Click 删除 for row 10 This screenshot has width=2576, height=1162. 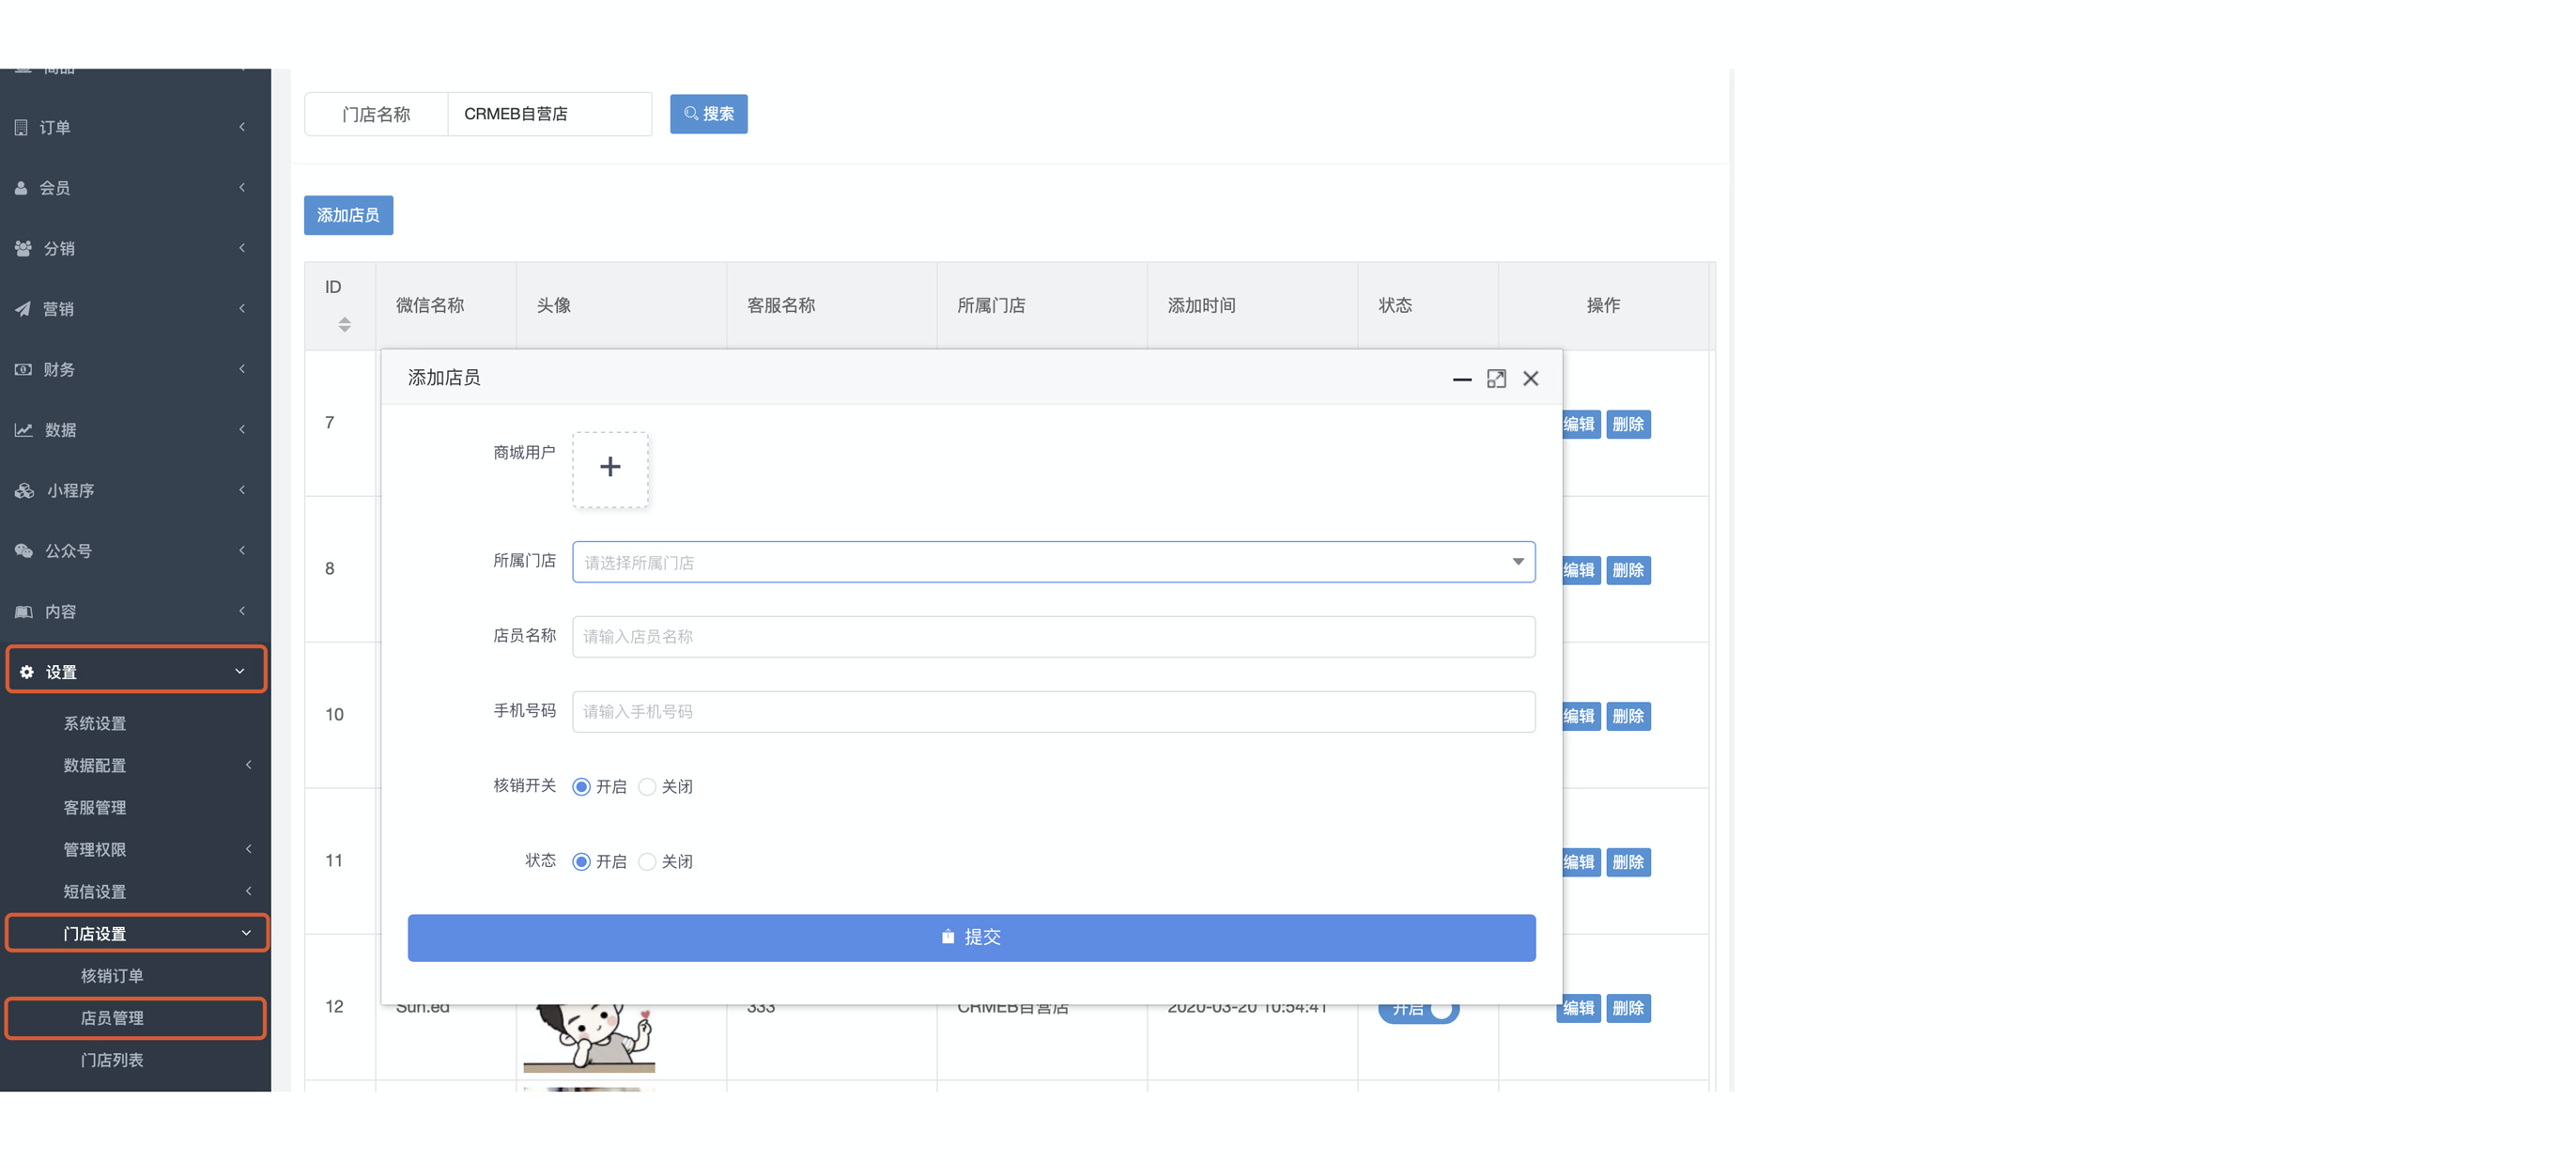[x=1628, y=716]
